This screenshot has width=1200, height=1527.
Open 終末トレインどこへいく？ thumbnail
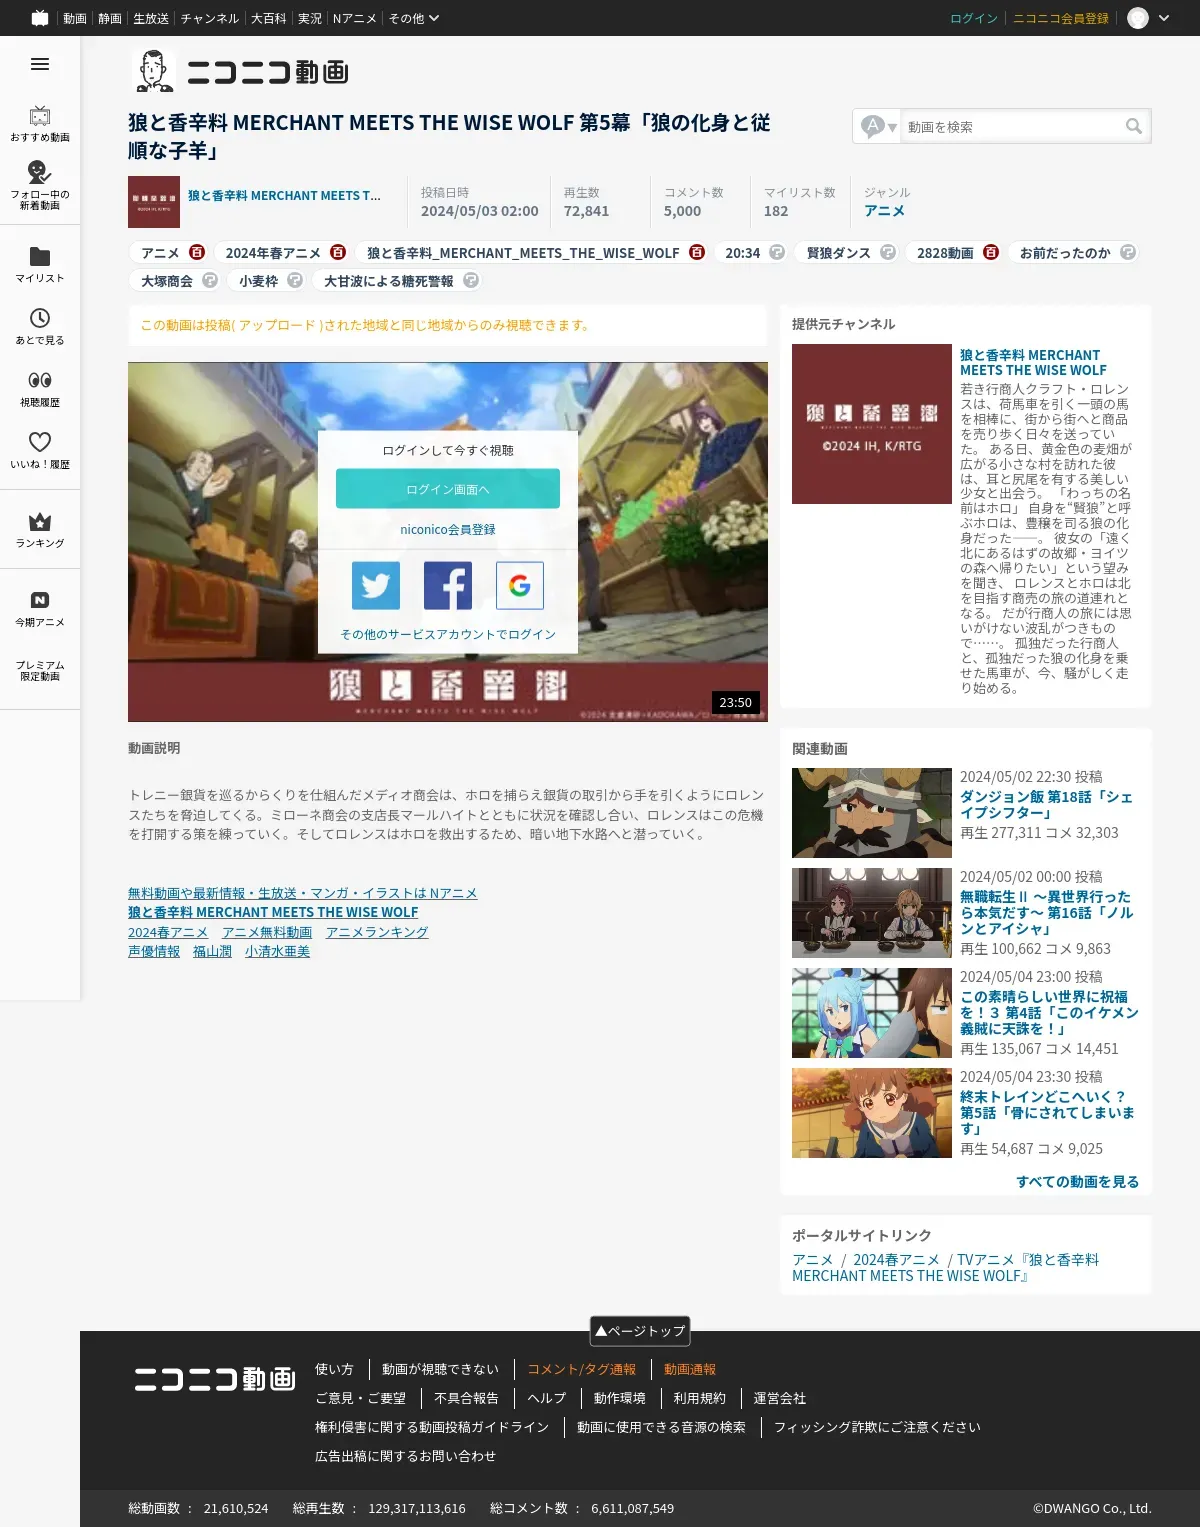[x=872, y=1113]
